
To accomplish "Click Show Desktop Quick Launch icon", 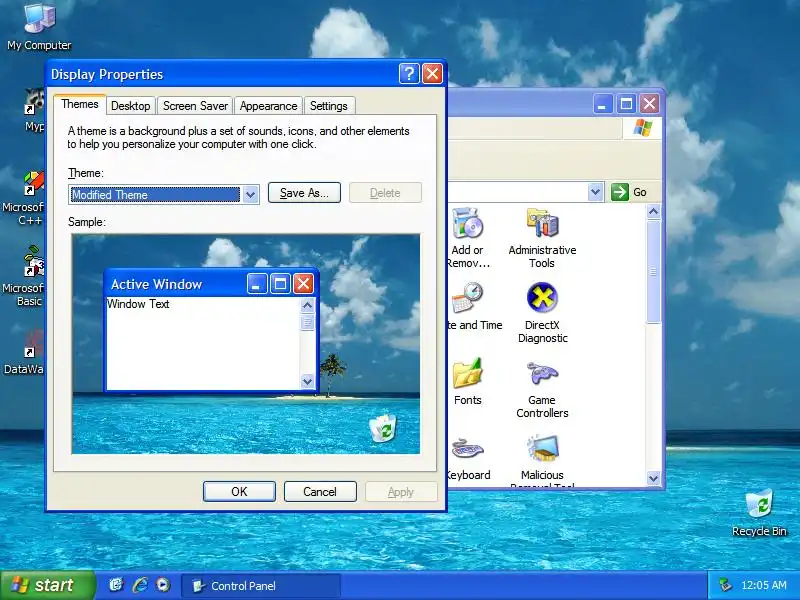I will [116, 585].
